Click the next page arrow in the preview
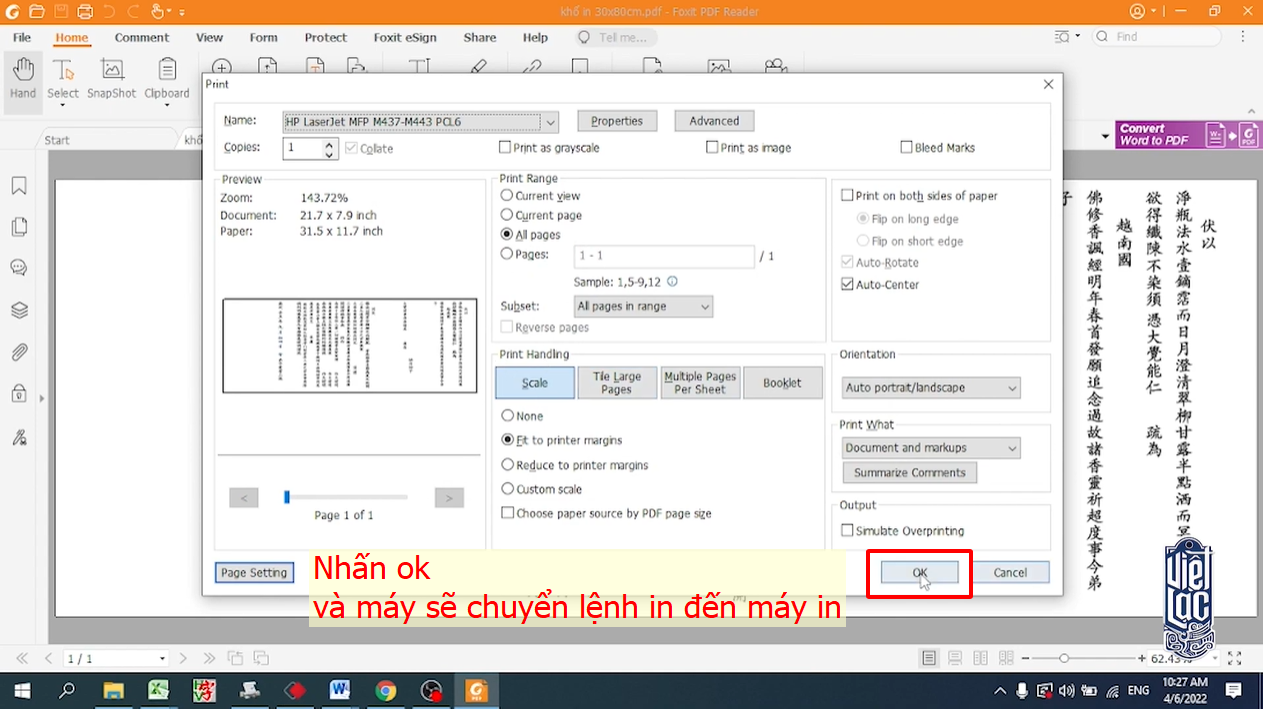 click(x=449, y=497)
